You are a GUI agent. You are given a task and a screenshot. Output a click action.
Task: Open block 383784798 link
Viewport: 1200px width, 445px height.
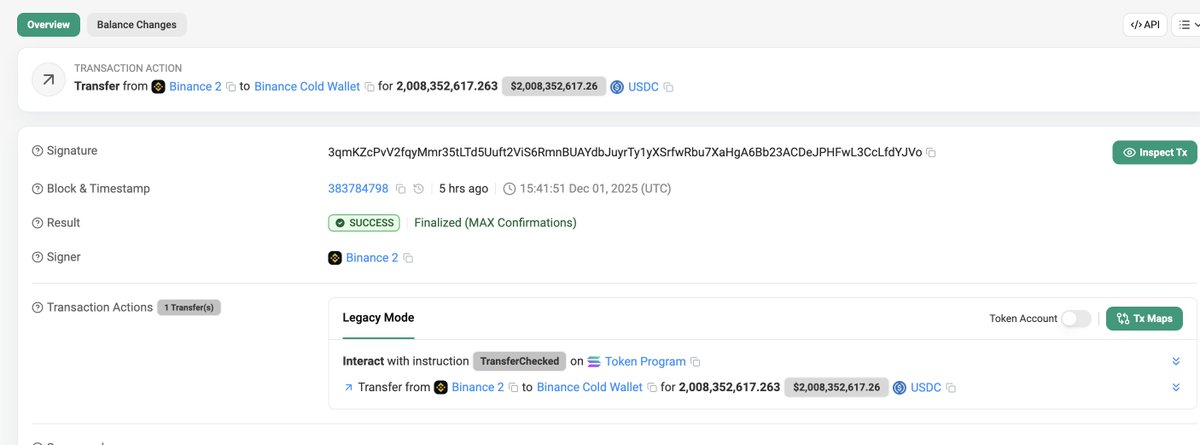coord(358,188)
